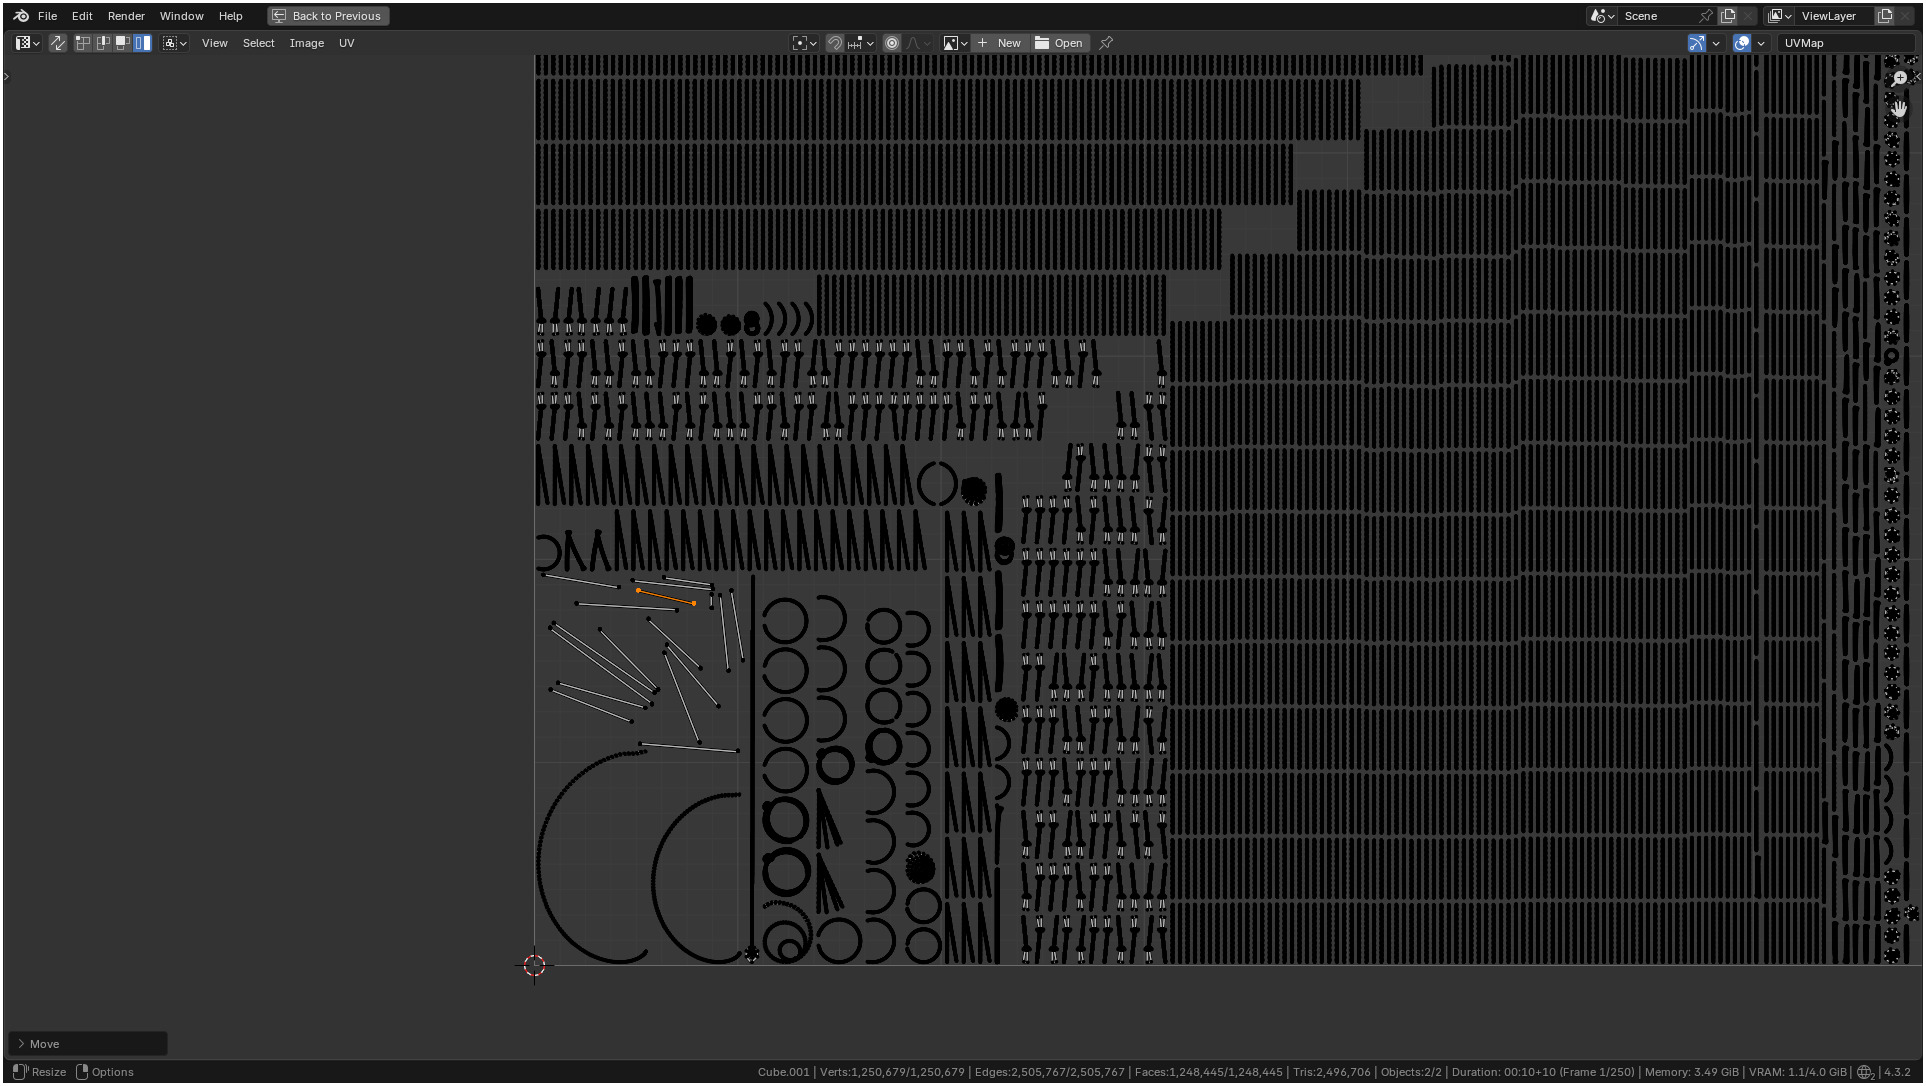Click Open image folder button
The width and height of the screenshot is (1926, 1086).
tap(1060, 43)
